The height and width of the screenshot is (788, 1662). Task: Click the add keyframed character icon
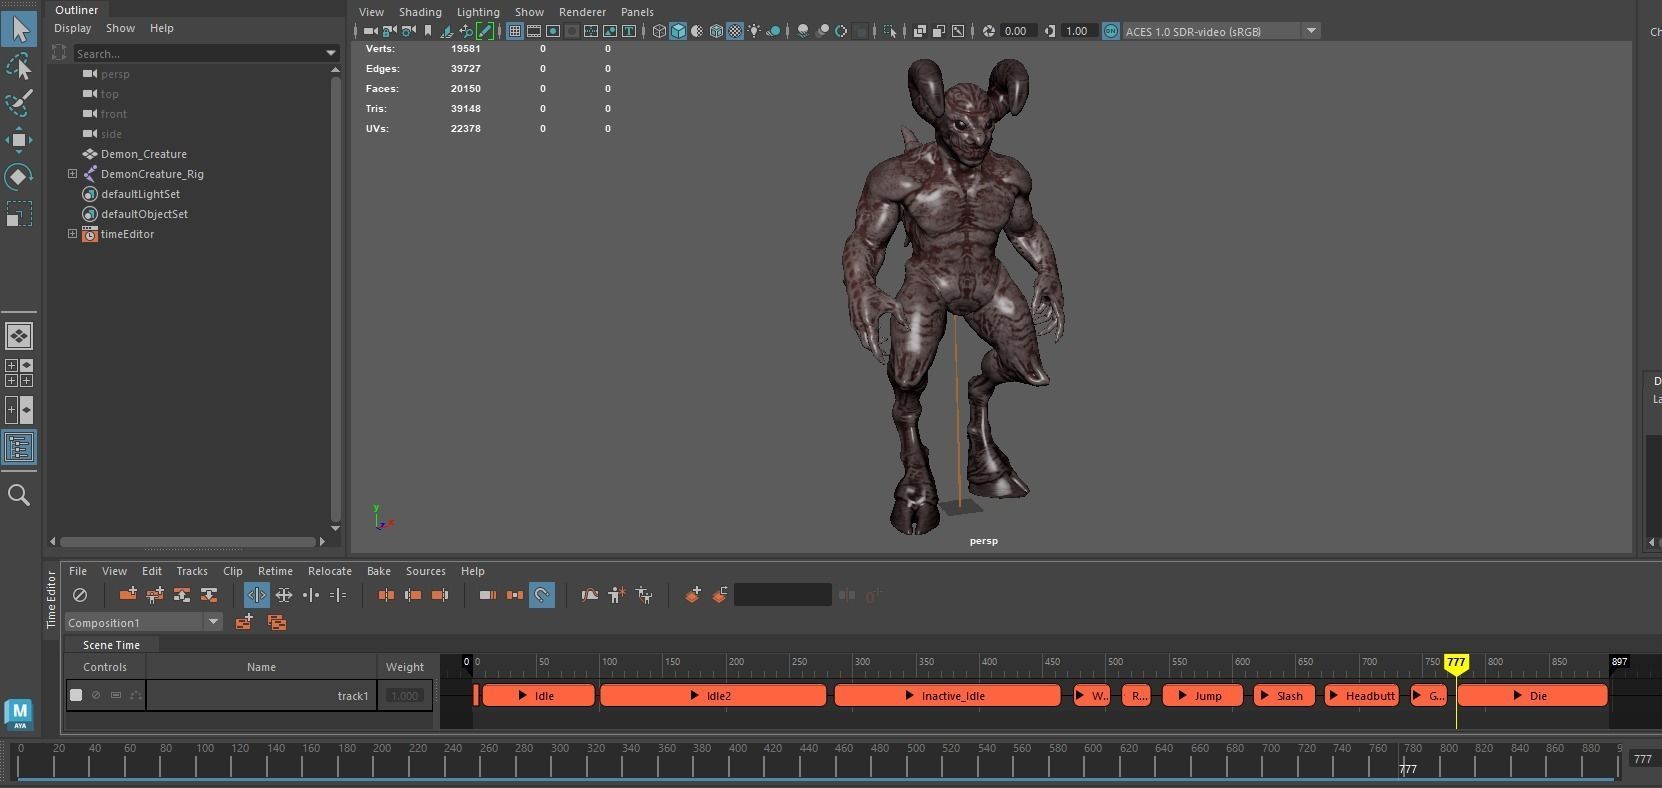click(x=617, y=595)
